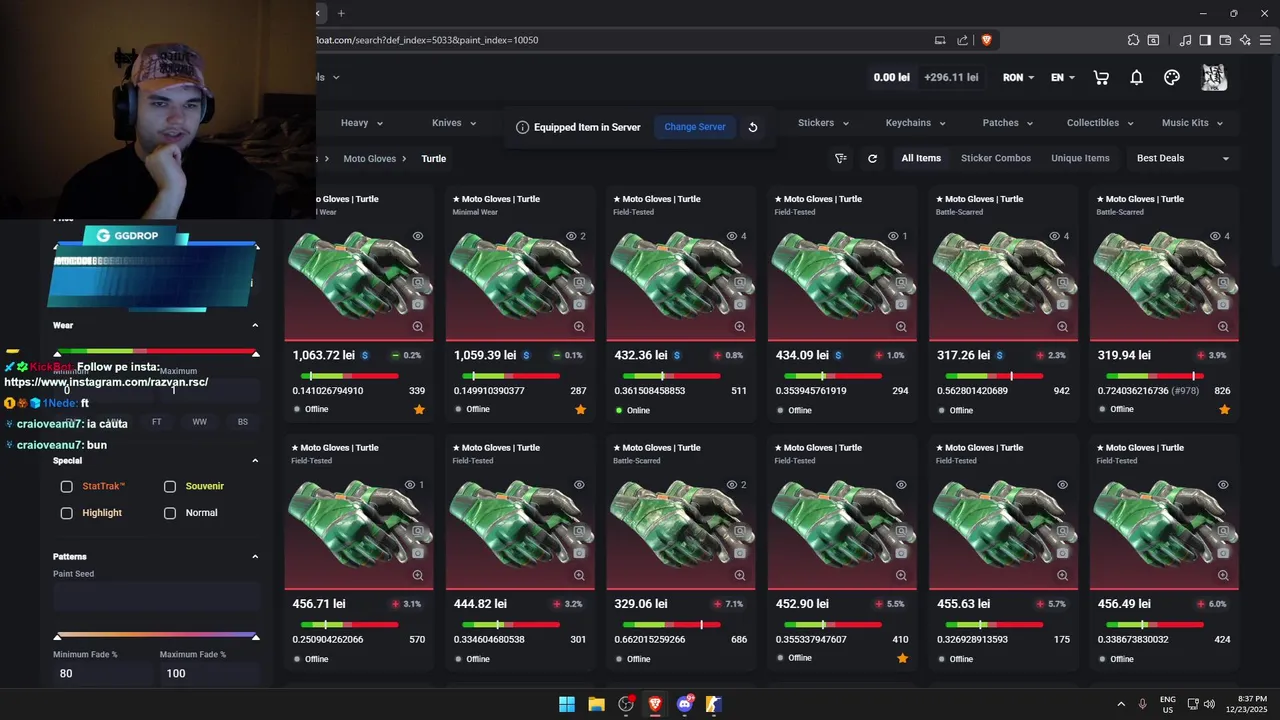Open Discord from the taskbar
The width and height of the screenshot is (1280, 720).
(685, 704)
